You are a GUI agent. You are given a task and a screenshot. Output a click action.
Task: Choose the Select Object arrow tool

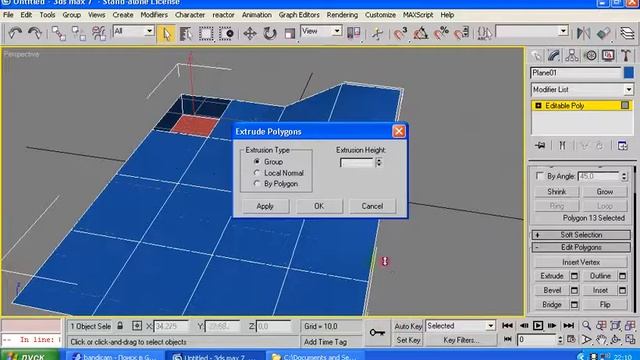pos(166,33)
